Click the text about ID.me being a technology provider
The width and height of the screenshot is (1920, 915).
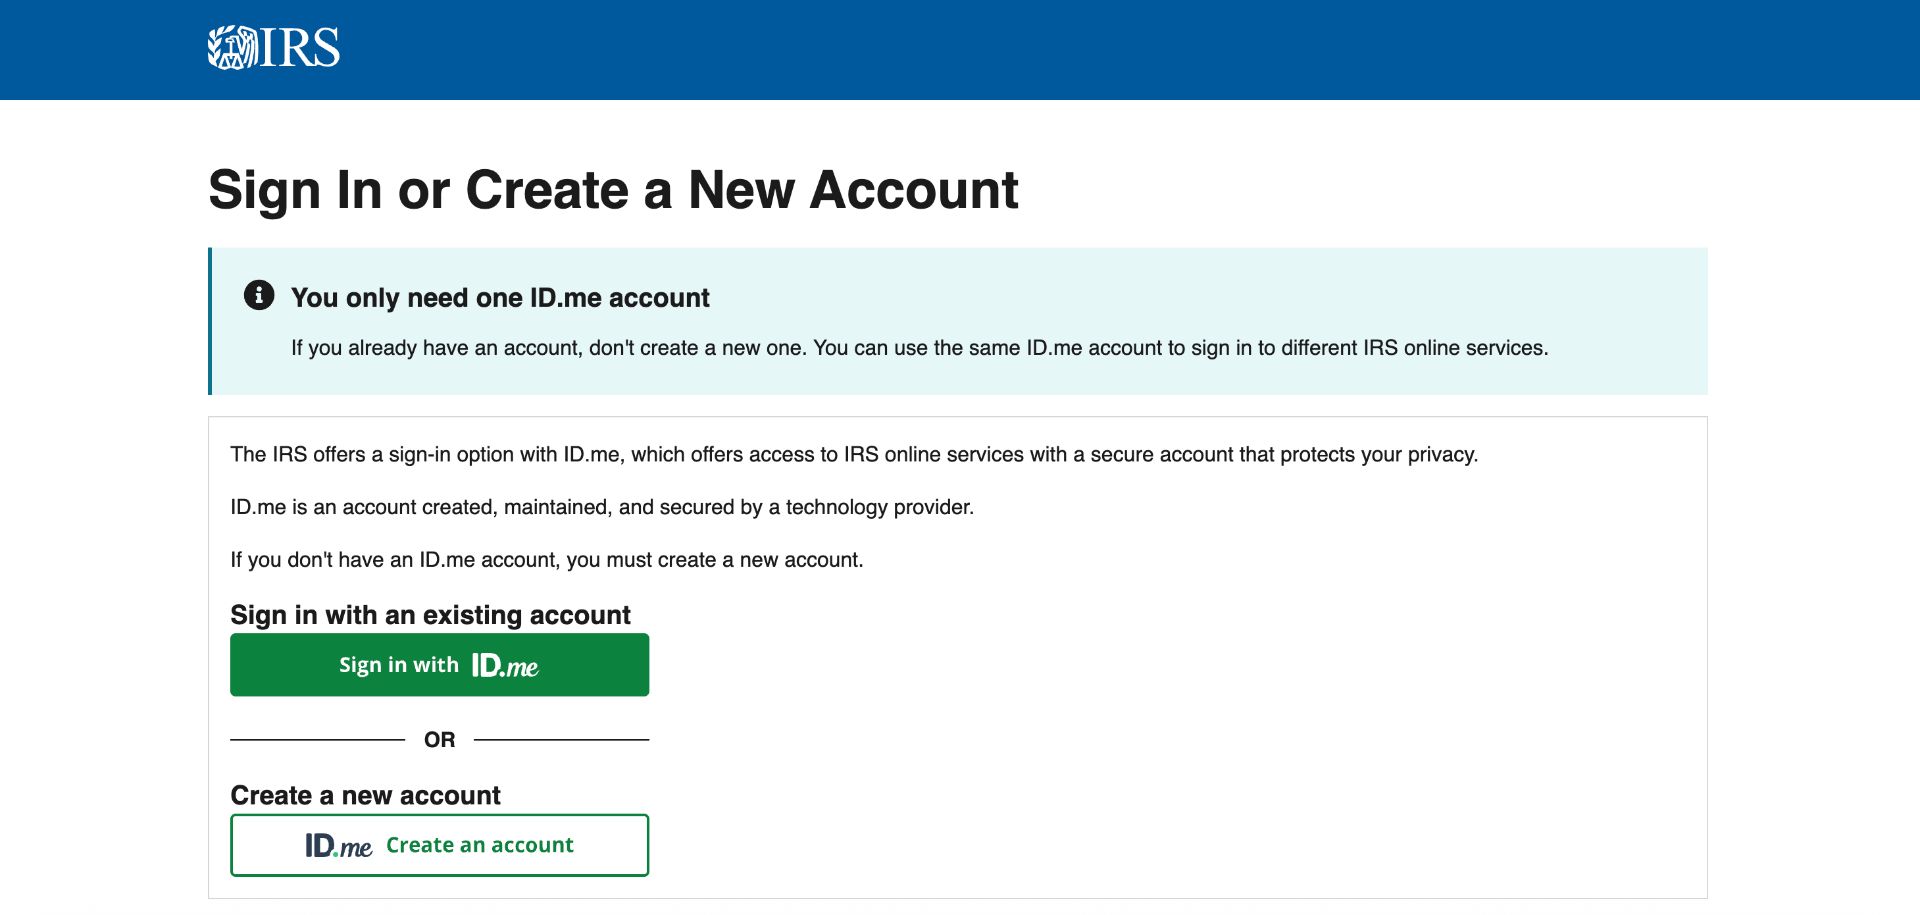click(x=603, y=507)
